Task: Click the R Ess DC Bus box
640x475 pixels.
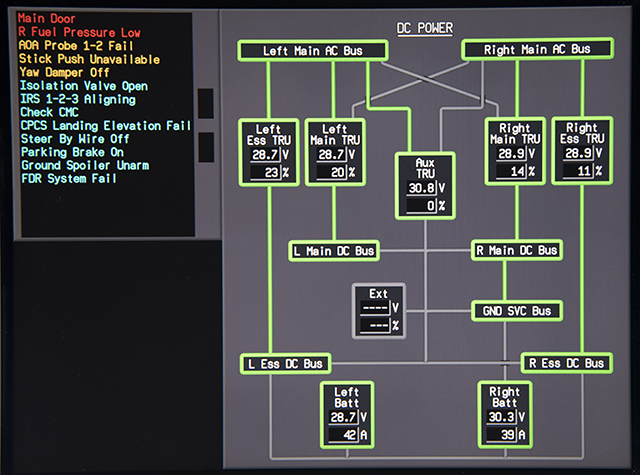Action: [x=567, y=363]
